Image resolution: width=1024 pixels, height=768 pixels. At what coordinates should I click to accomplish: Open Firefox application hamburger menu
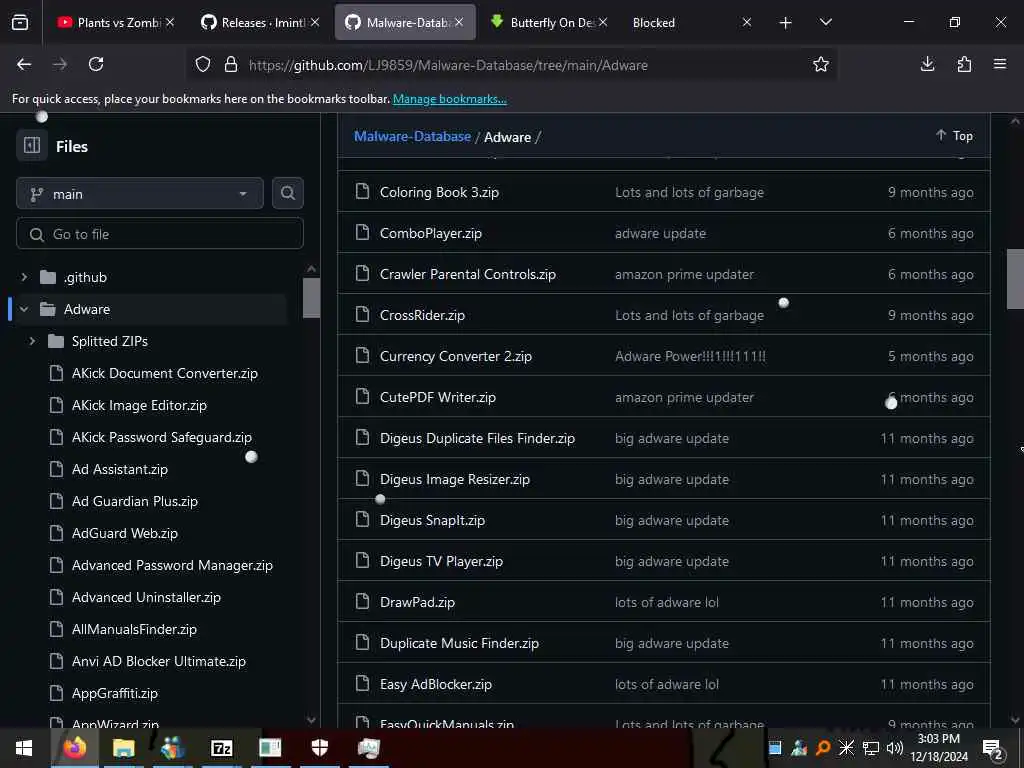coord(1000,64)
